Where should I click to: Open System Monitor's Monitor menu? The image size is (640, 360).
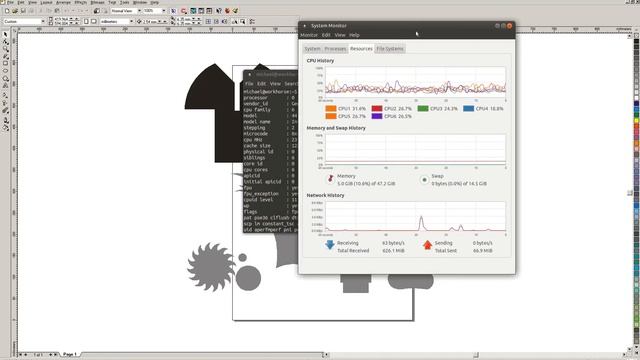(309, 35)
